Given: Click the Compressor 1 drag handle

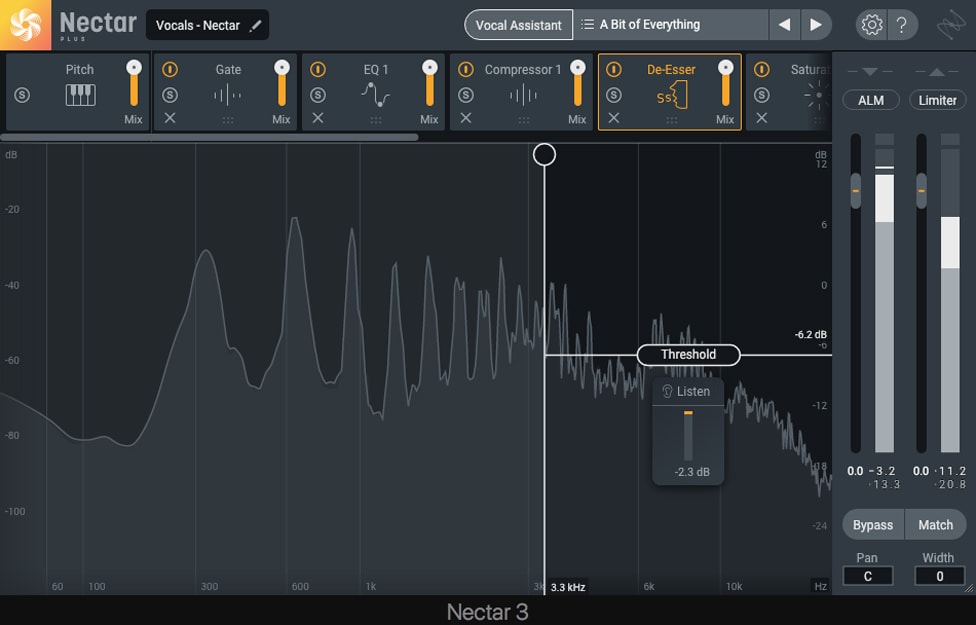Looking at the screenshot, I should click(523, 120).
